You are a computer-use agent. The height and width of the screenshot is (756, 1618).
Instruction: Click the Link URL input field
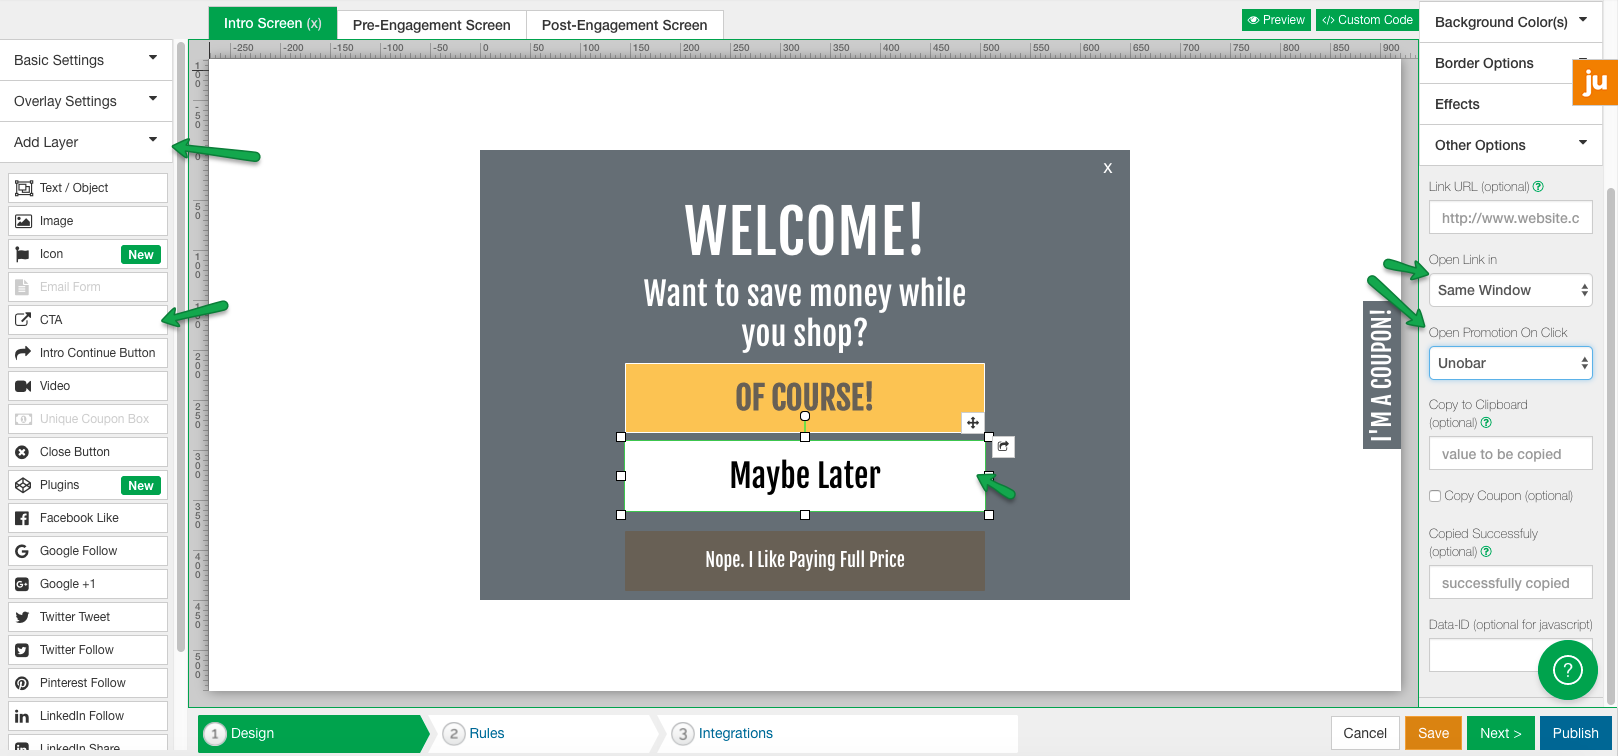(x=1510, y=218)
